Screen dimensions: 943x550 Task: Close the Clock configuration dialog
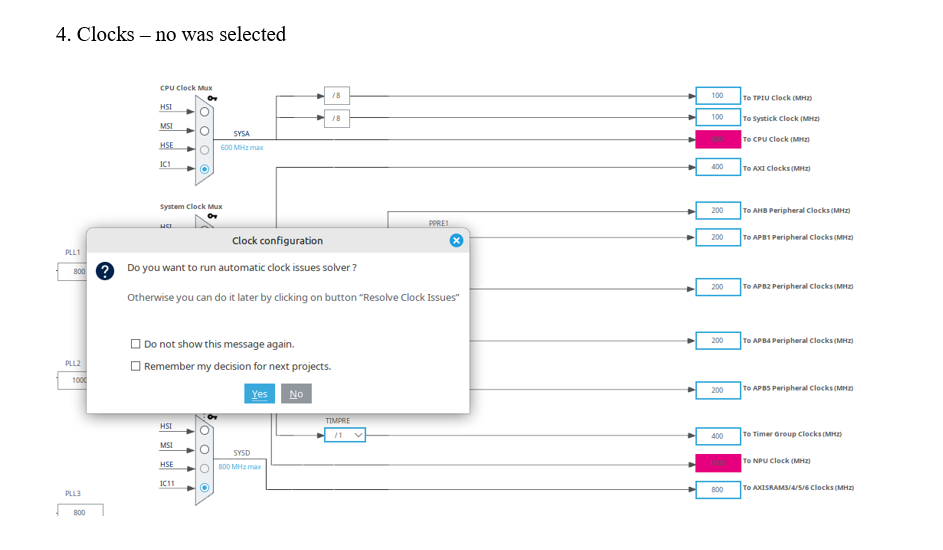pos(456,240)
